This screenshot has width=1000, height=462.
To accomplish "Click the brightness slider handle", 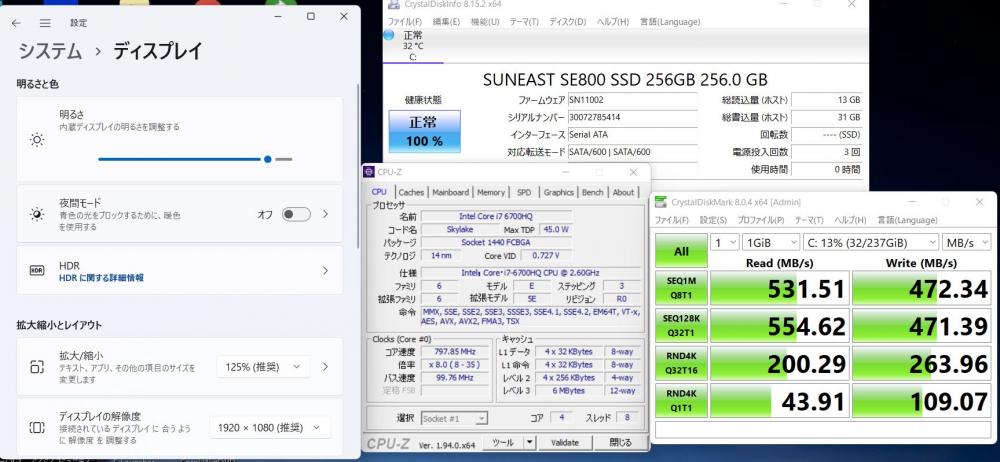I will (268, 159).
